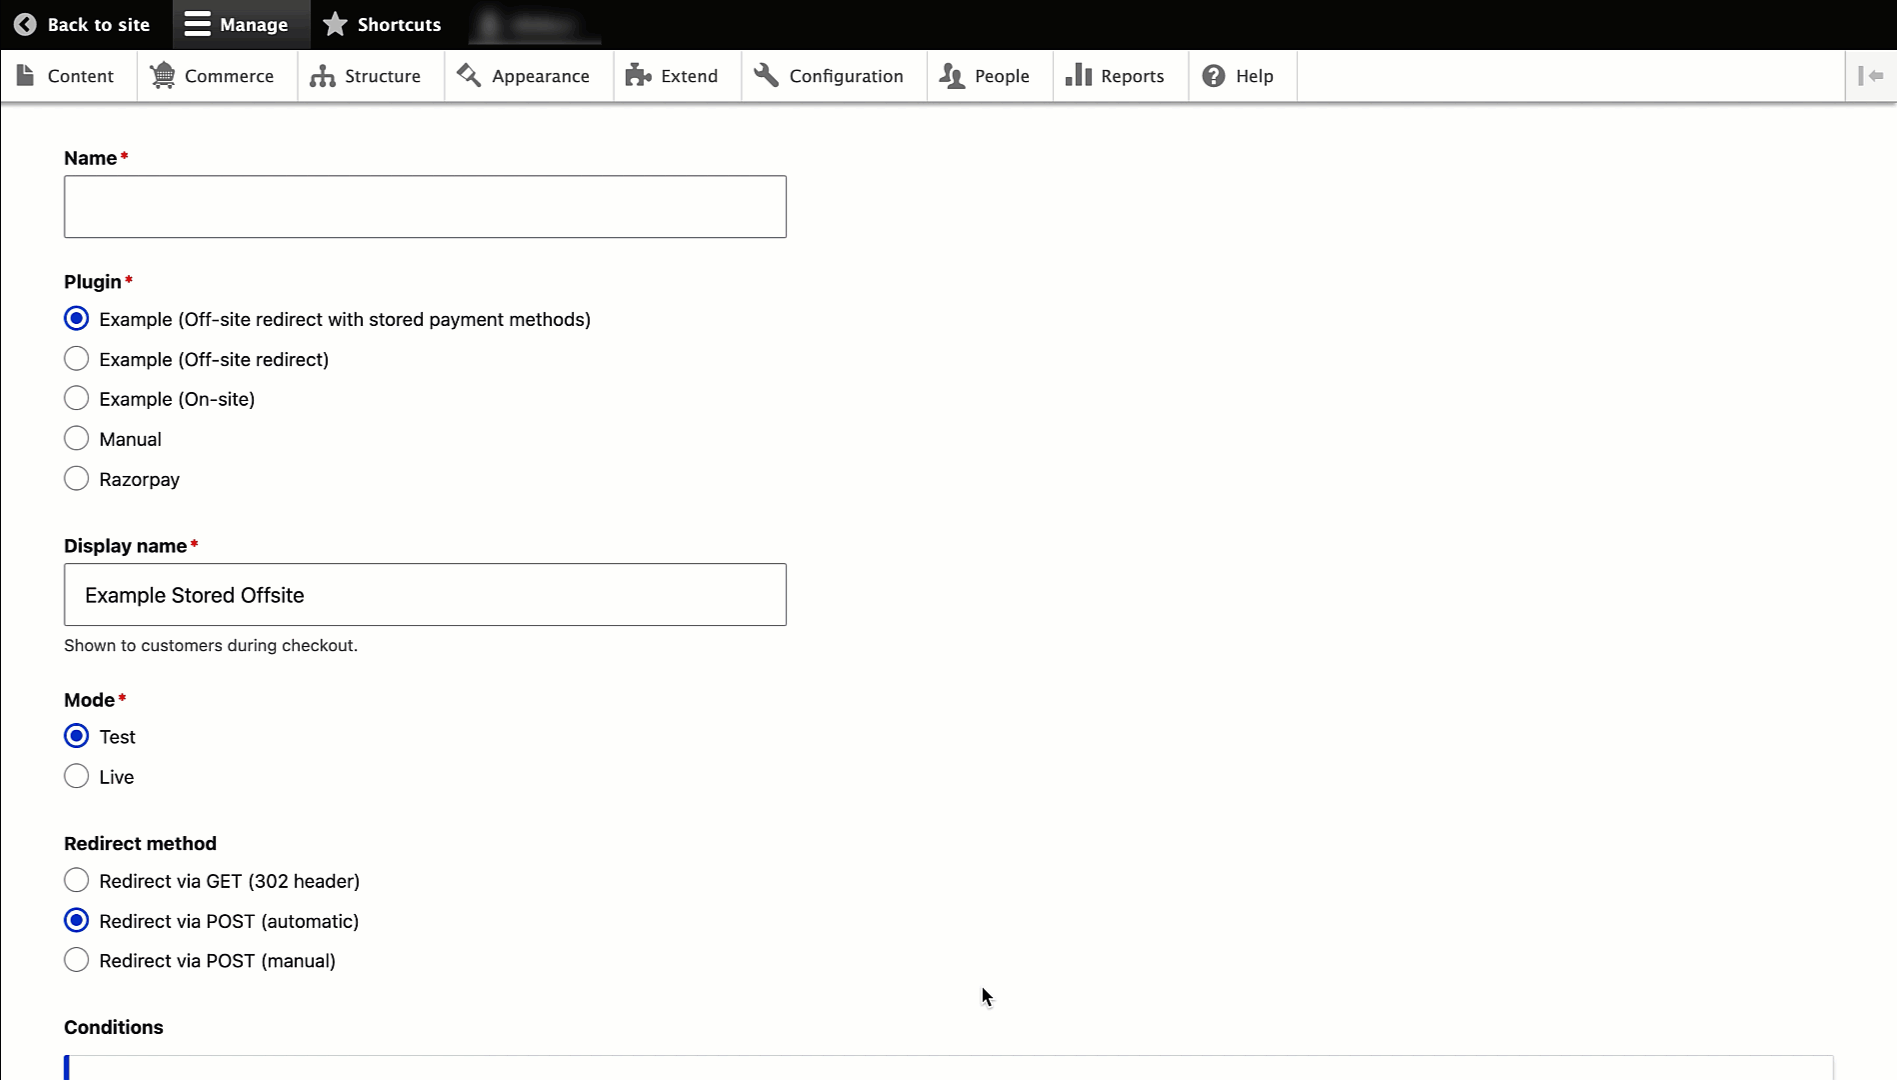Click the Shortcuts toolbar tab text
Screen dimensions: 1897x1080
[x=399, y=24]
